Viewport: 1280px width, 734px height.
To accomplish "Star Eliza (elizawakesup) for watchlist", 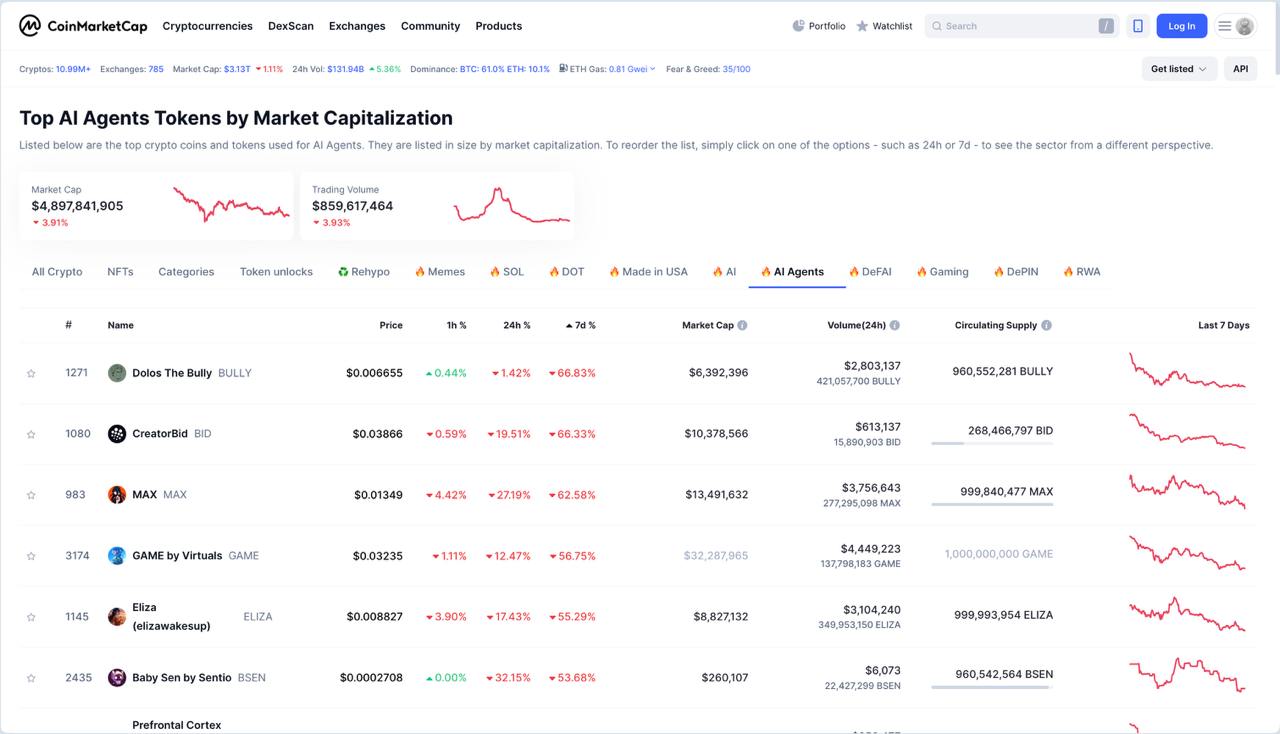I will [x=31, y=617].
